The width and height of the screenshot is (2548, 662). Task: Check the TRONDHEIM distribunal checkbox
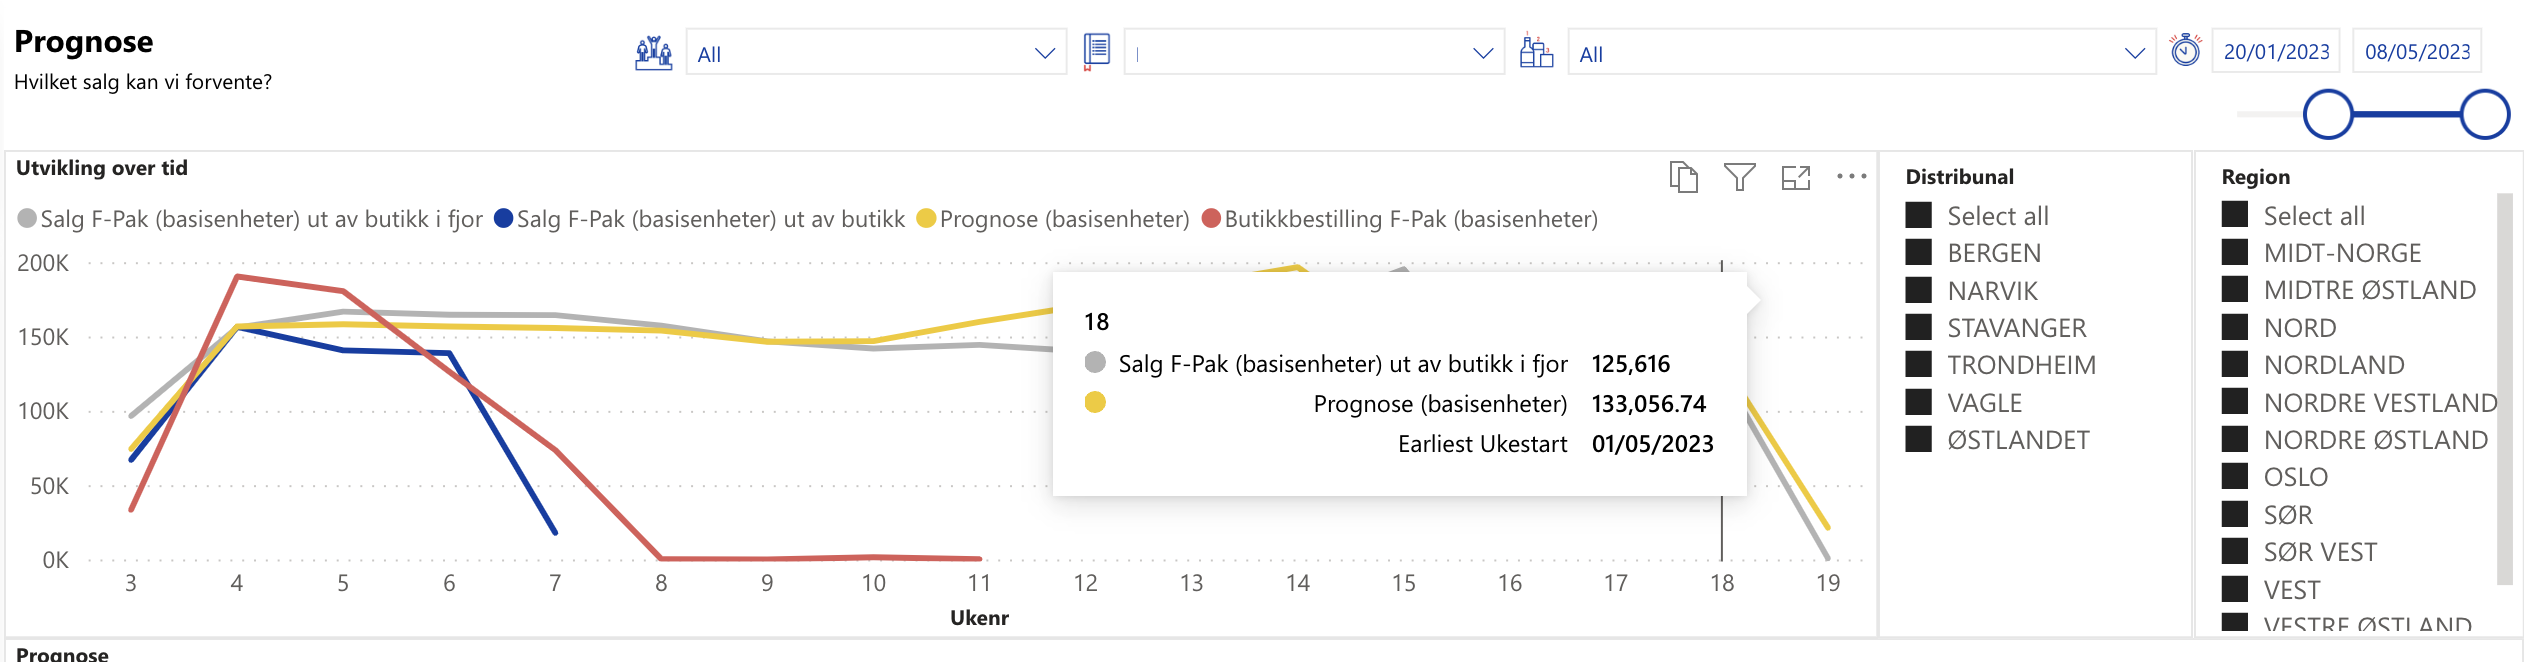coord(1918,365)
